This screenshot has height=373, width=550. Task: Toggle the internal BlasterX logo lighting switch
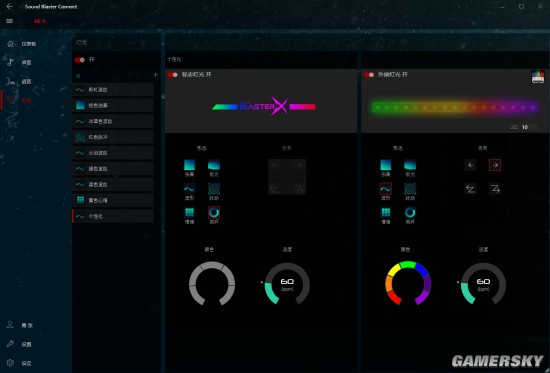pos(173,75)
